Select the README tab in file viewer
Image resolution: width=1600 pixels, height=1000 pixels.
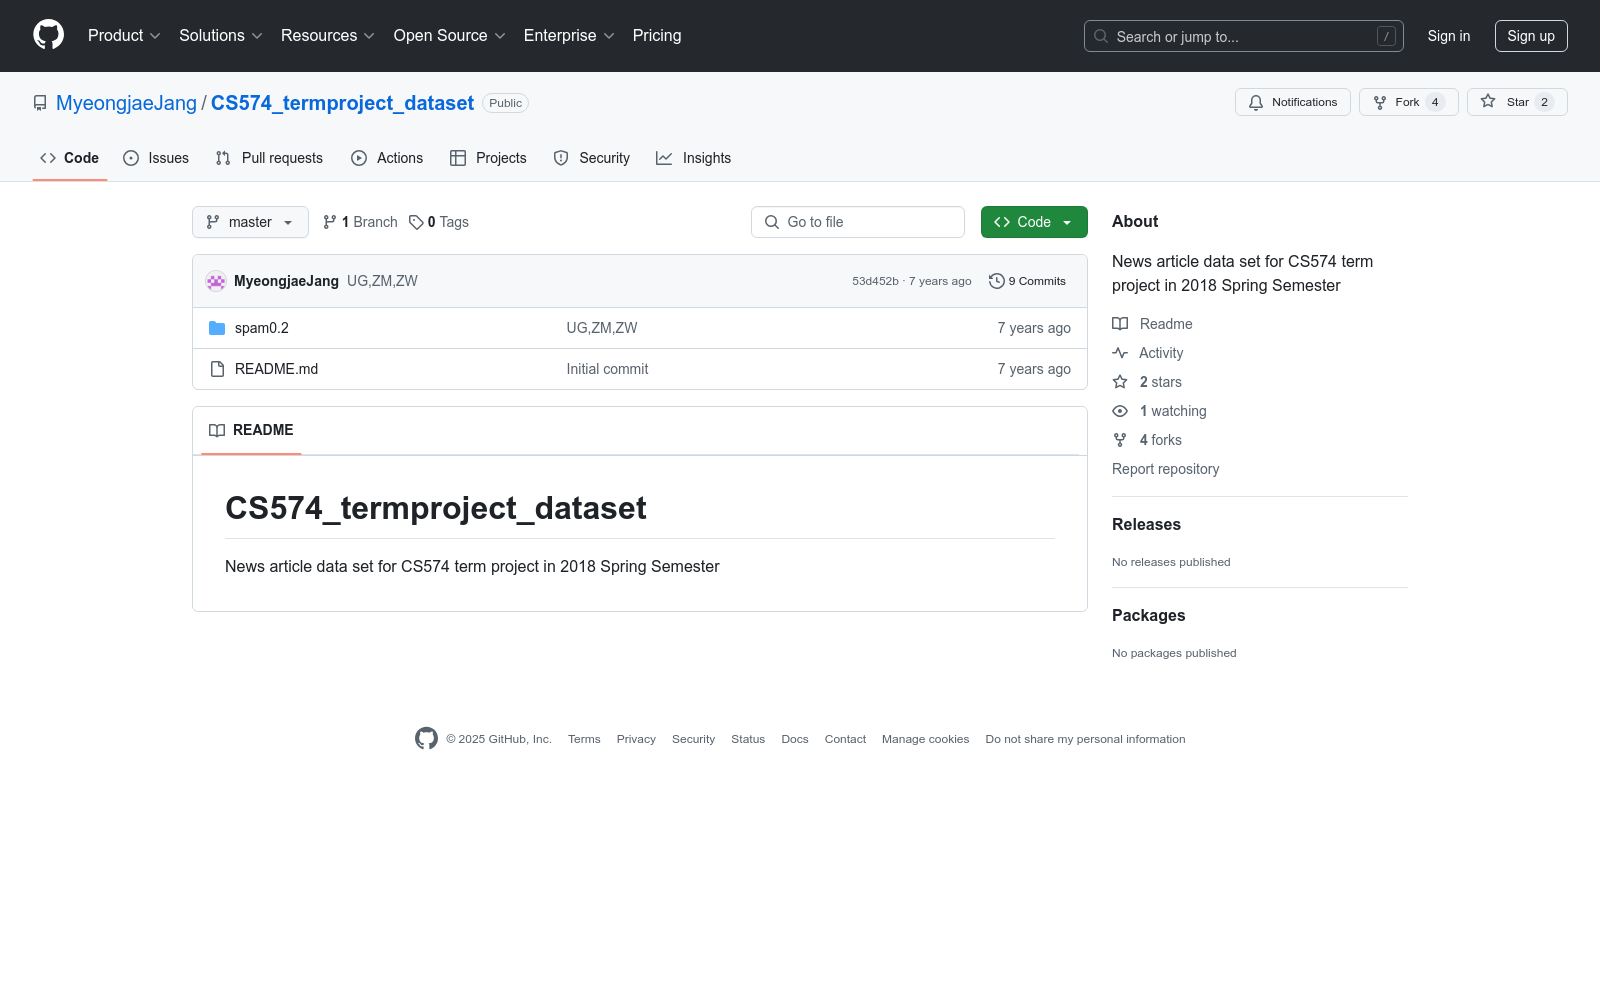click(x=251, y=430)
